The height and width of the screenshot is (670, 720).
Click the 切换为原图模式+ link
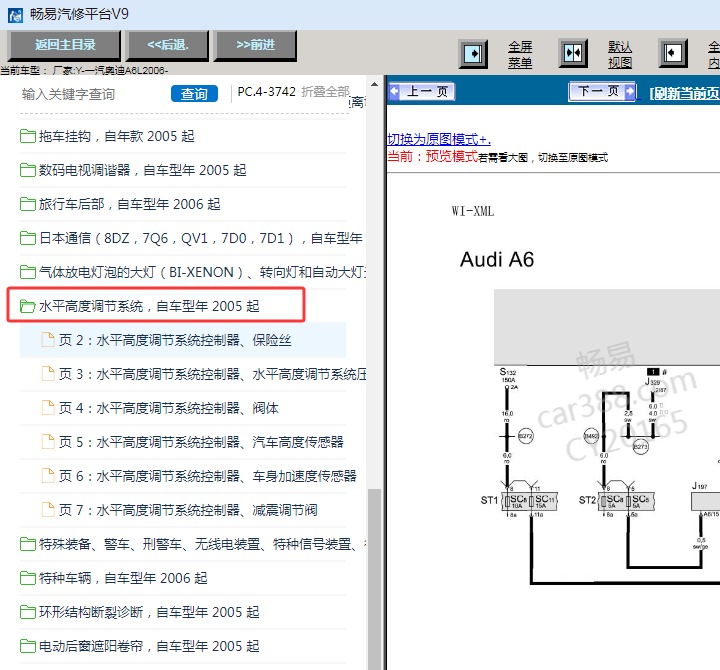click(439, 139)
